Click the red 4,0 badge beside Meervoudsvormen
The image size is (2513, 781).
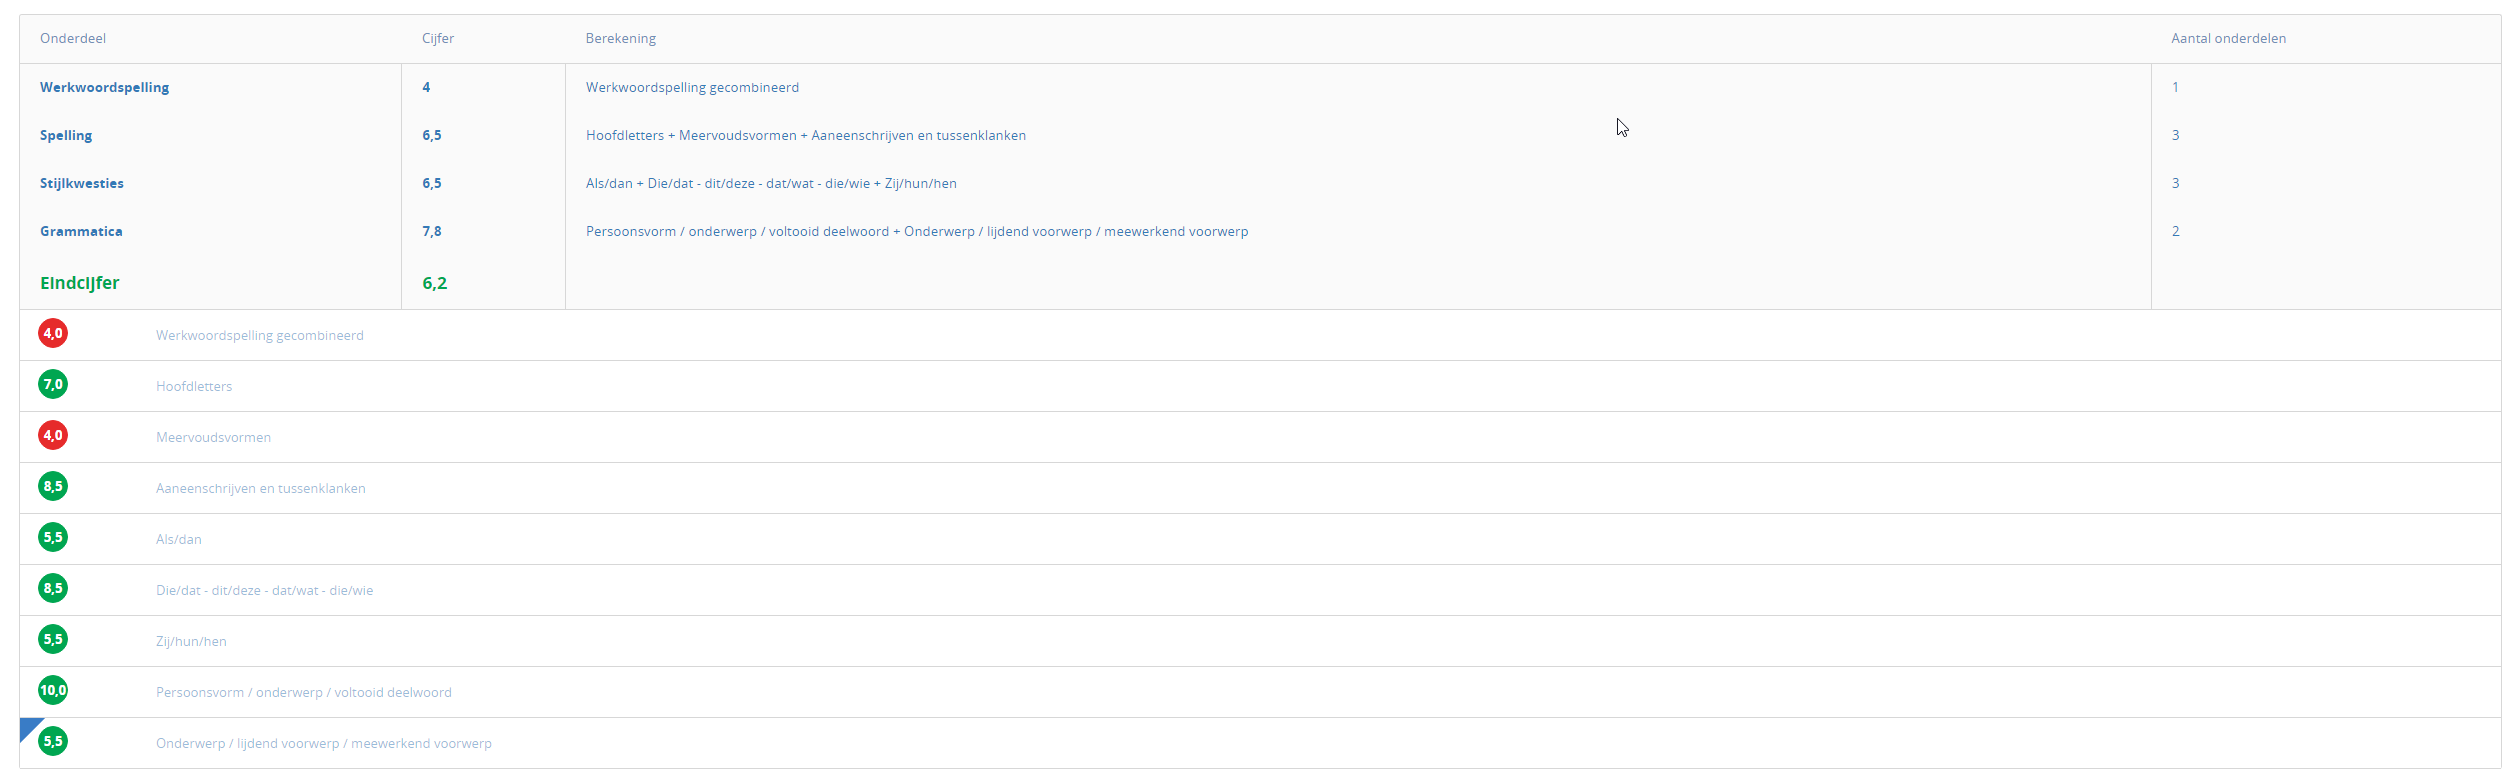point(53,436)
